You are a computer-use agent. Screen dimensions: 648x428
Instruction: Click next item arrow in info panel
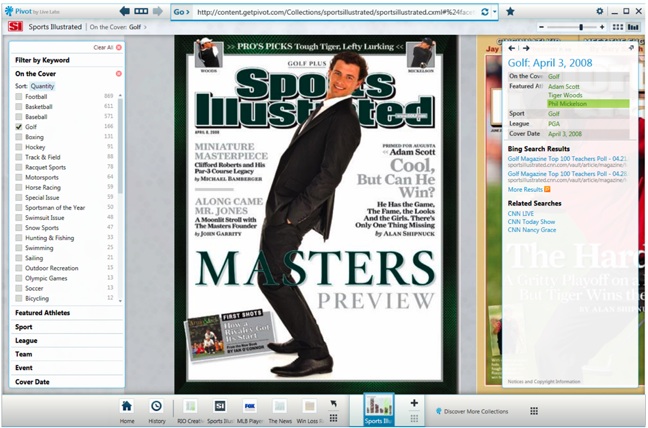[x=526, y=48]
